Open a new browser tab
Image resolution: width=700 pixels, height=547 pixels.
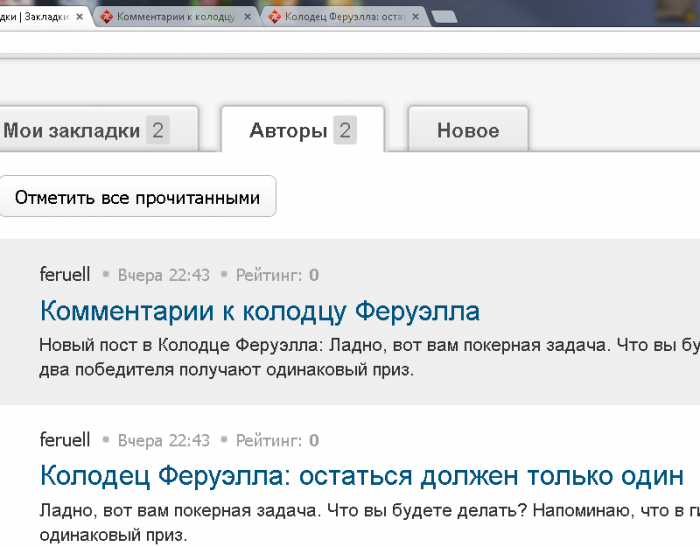click(444, 17)
